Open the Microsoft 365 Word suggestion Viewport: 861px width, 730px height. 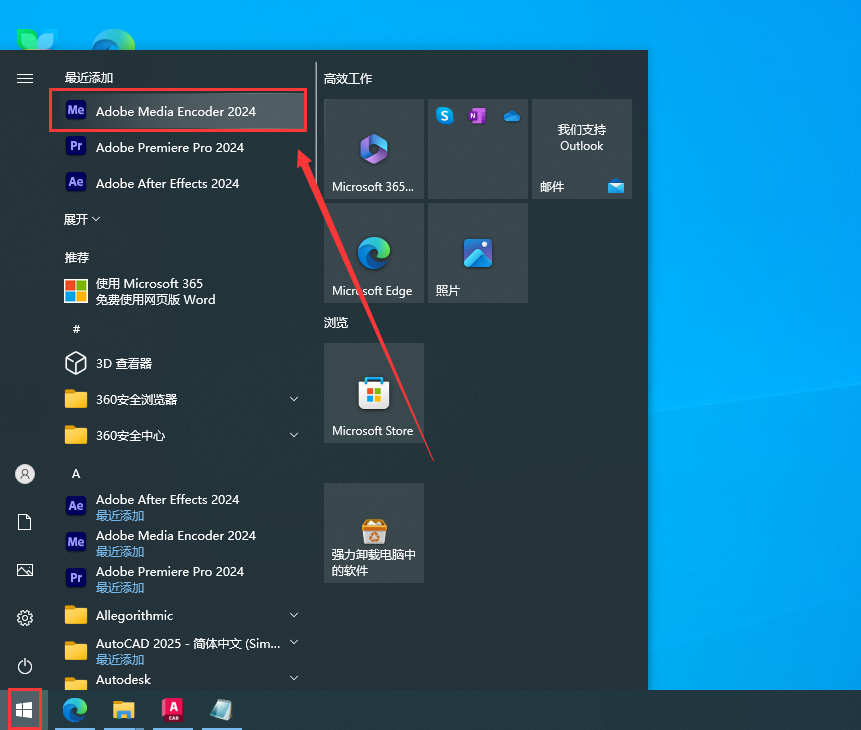pyautogui.click(x=178, y=291)
